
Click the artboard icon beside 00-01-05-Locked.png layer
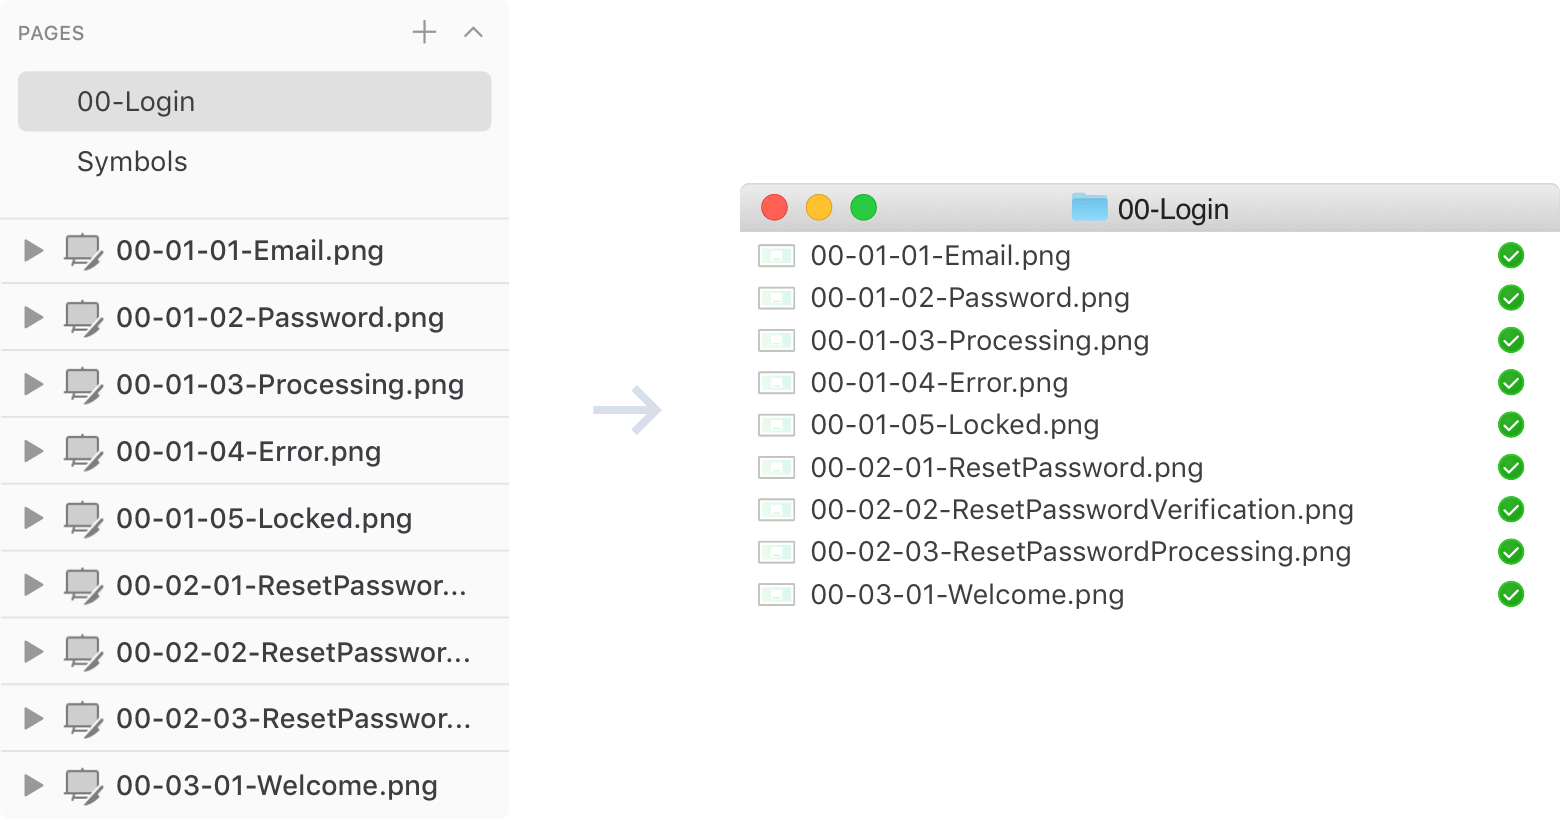click(82, 519)
